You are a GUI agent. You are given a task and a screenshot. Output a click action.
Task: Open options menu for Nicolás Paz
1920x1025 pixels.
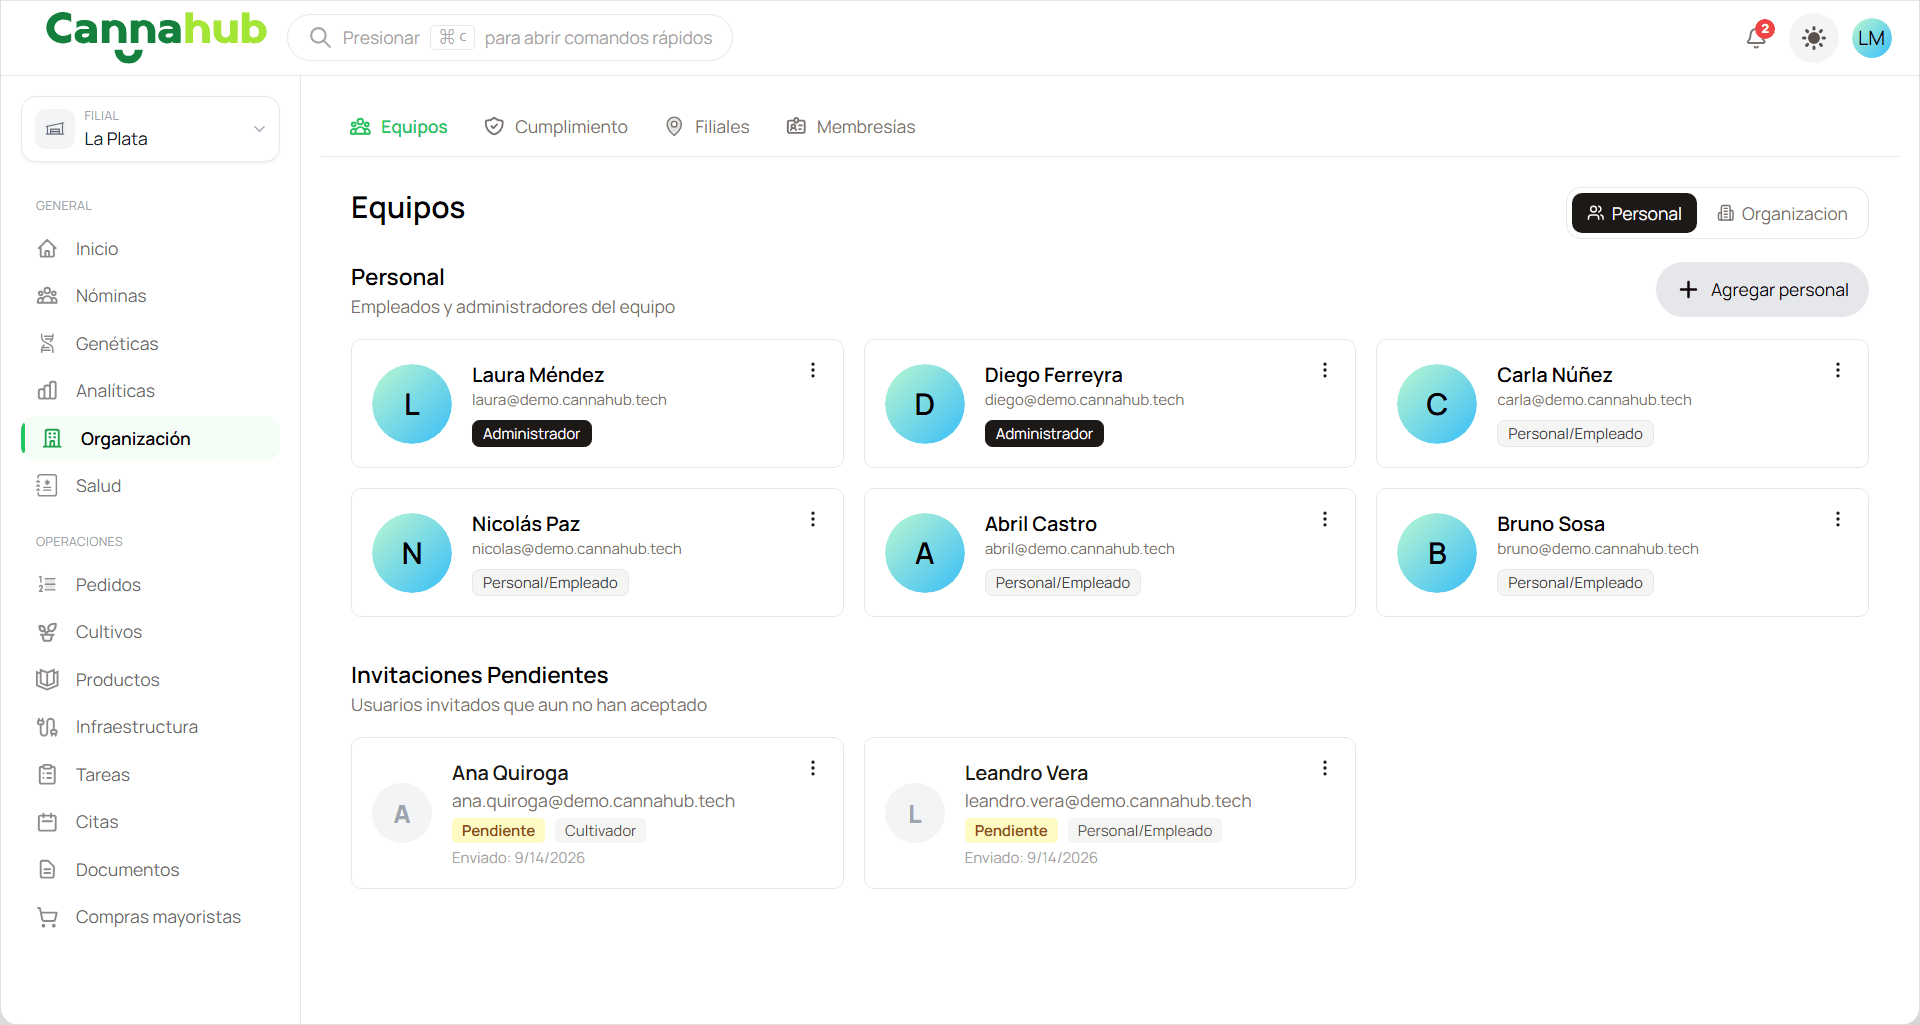(x=813, y=519)
